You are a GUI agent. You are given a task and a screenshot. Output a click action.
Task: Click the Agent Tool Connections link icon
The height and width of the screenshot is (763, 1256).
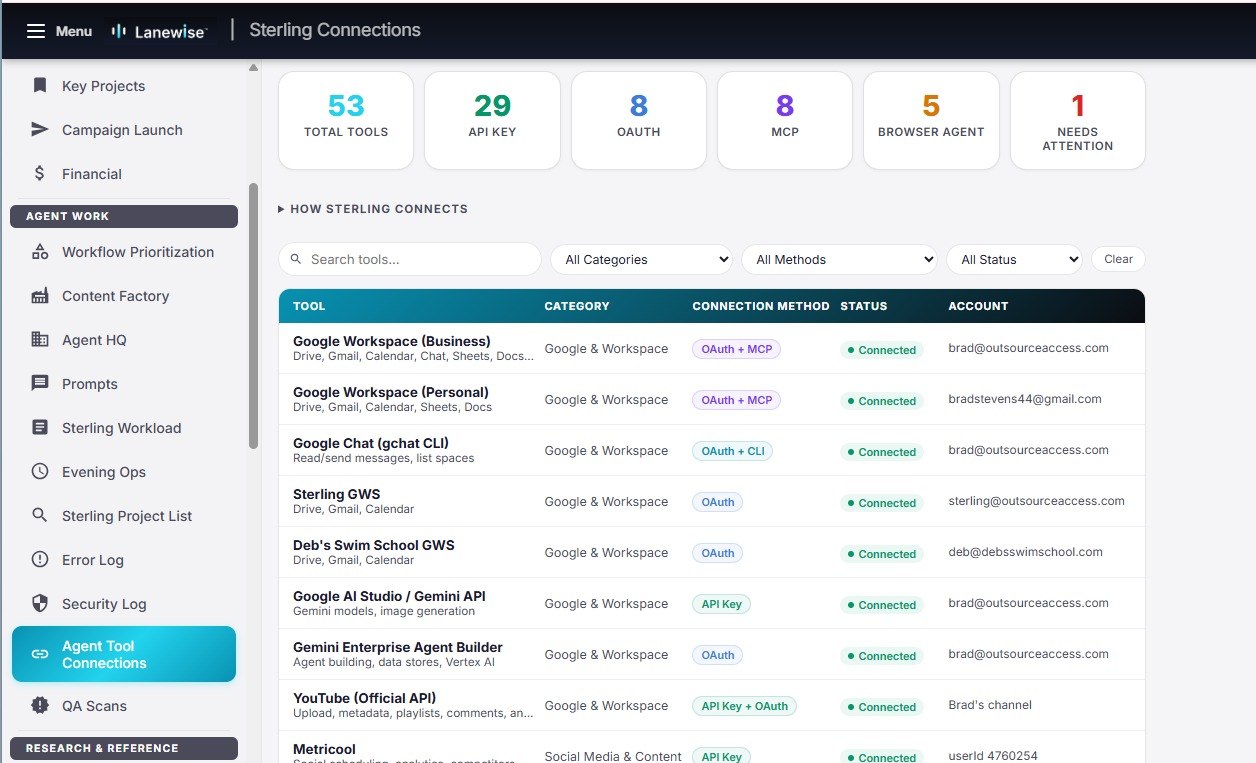(40, 655)
